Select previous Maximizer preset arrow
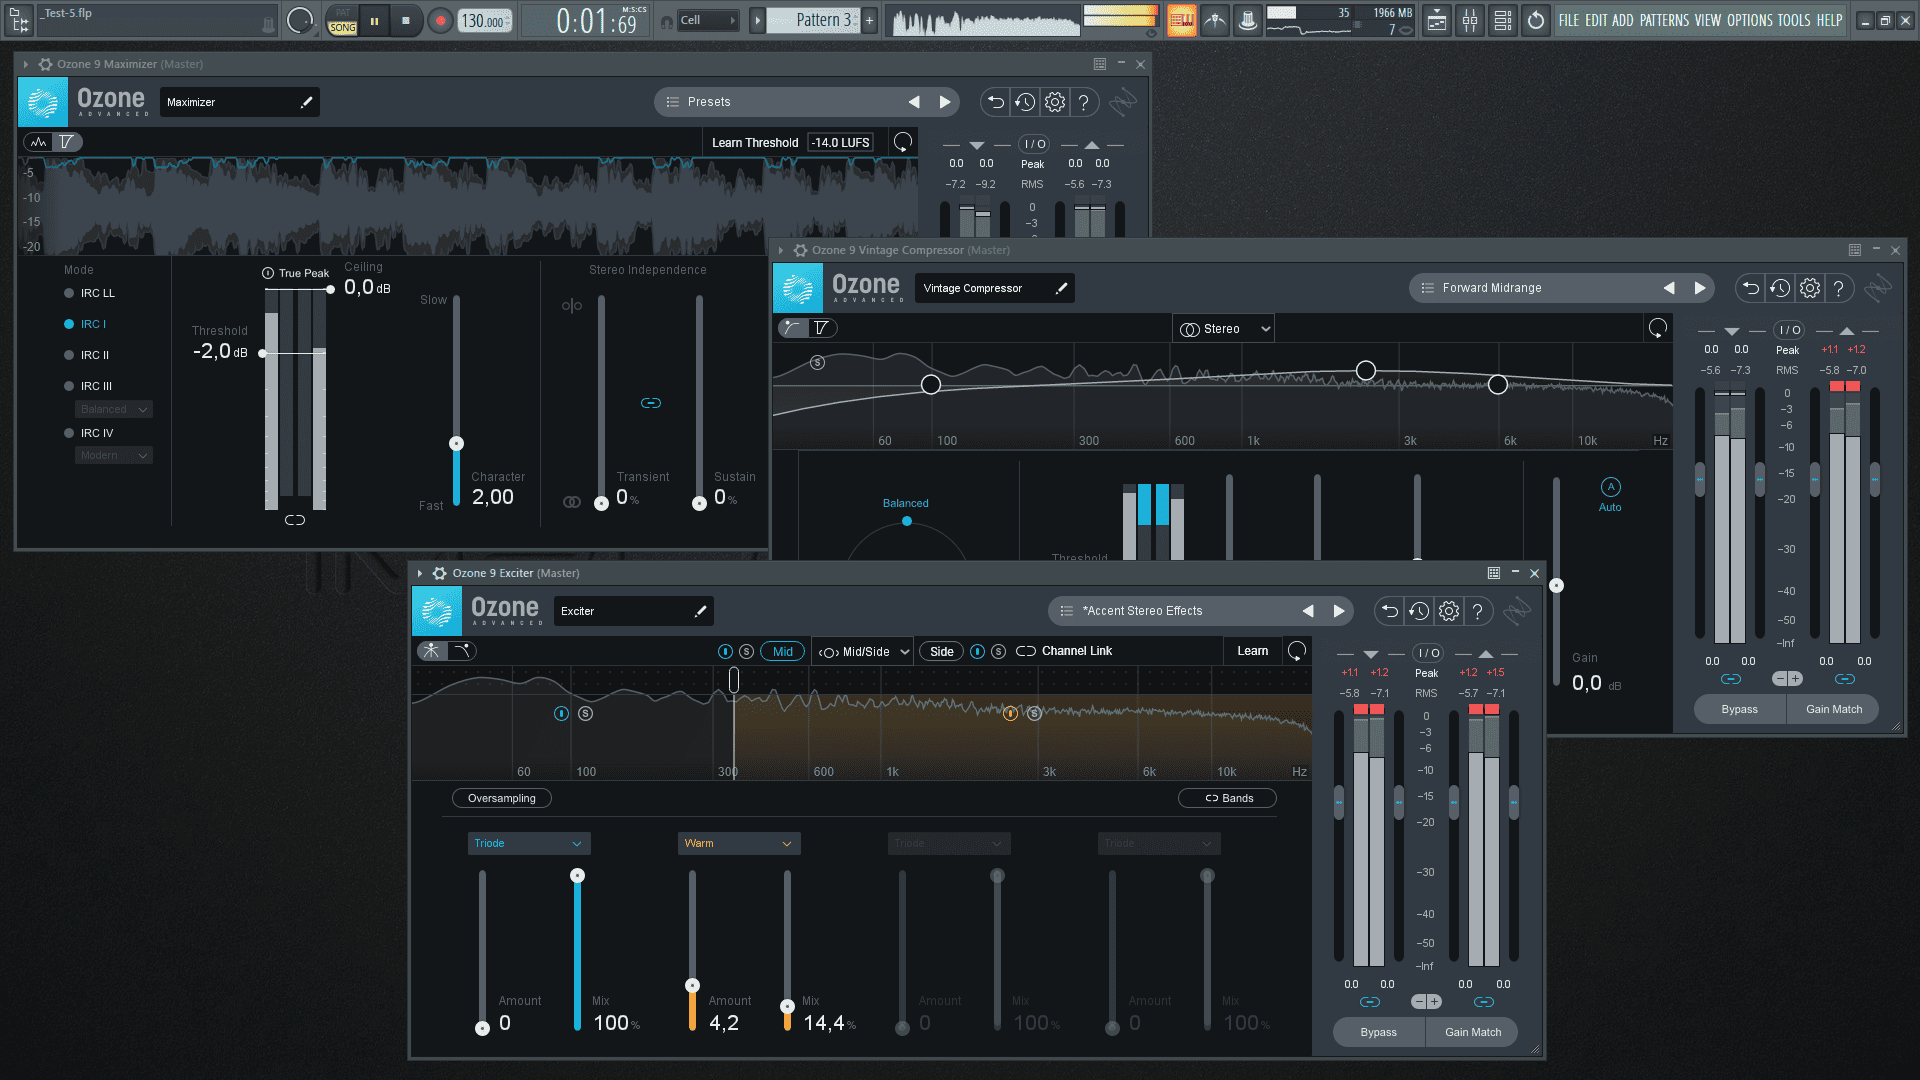The image size is (1920, 1080). pos(914,102)
